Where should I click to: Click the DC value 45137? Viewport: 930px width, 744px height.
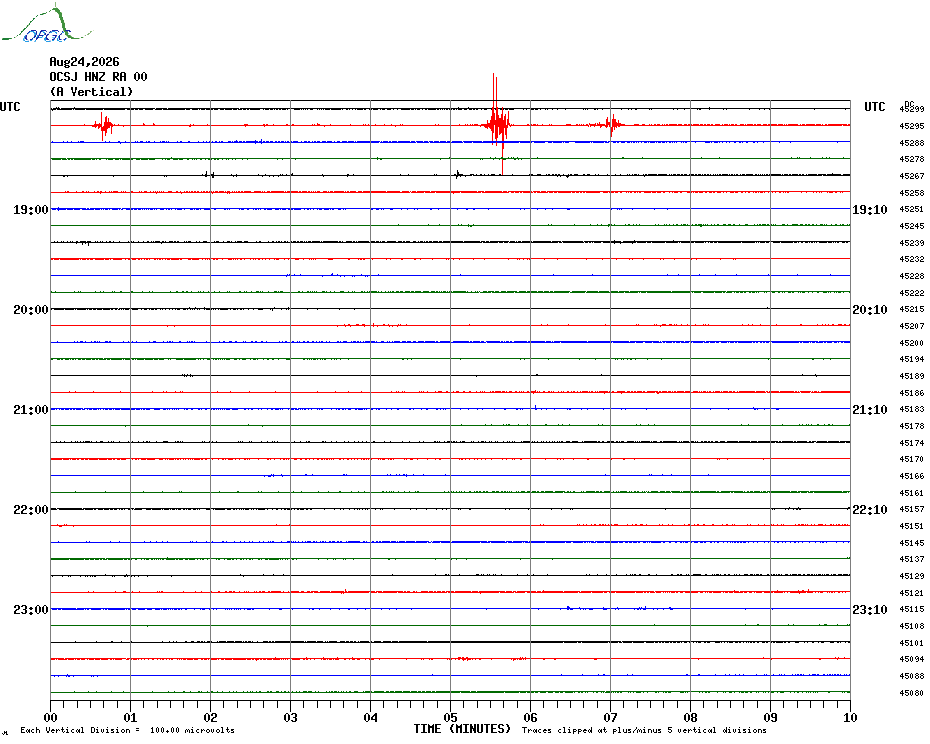coord(912,559)
